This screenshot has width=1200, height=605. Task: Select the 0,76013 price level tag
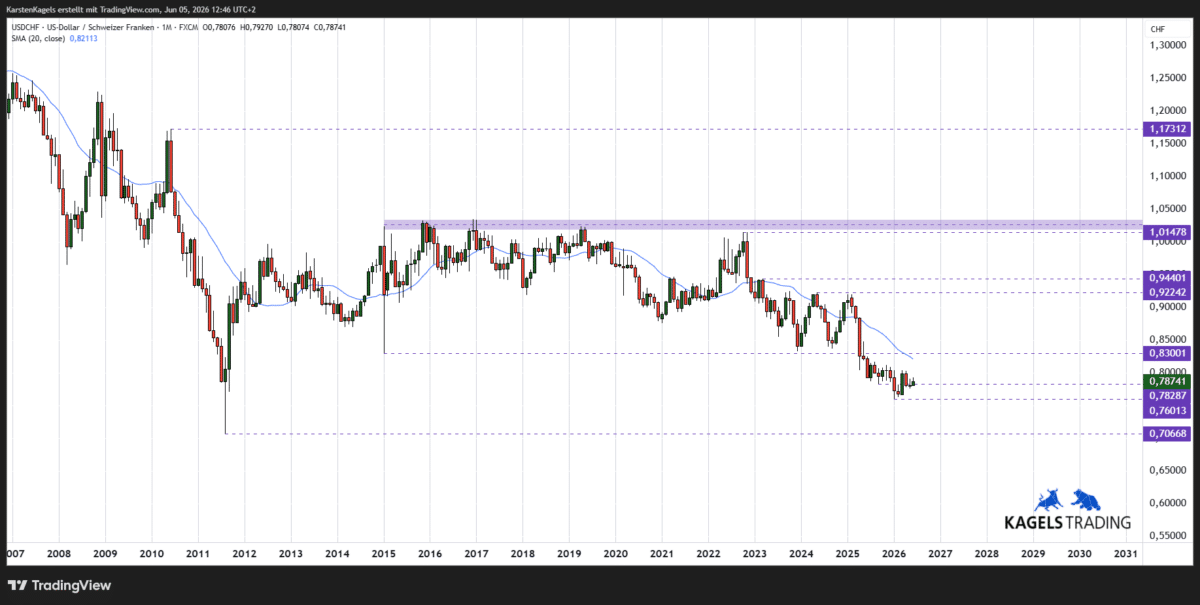tap(1167, 410)
